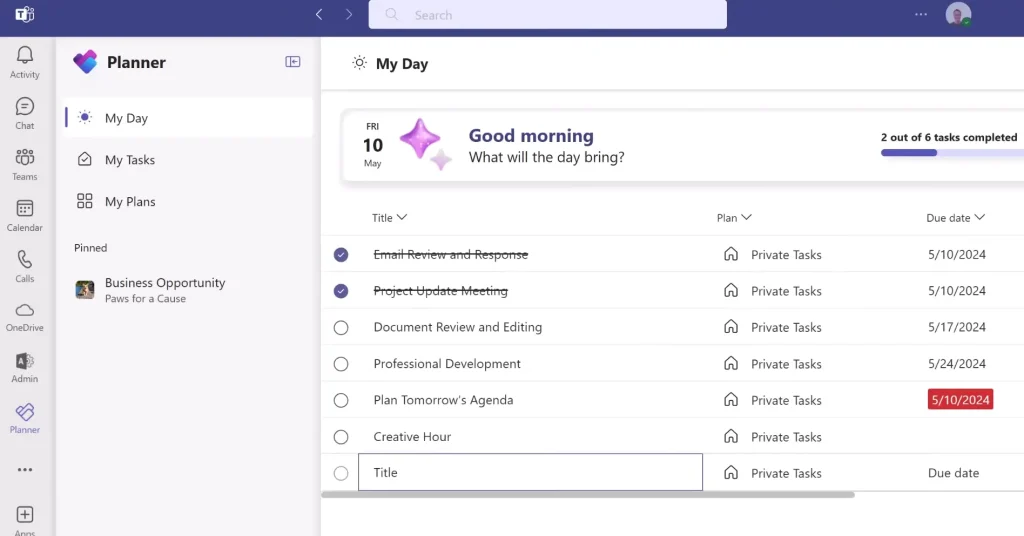This screenshot has width=1024, height=536.
Task: Mark Creative Hour task as complete
Action: [x=341, y=437]
